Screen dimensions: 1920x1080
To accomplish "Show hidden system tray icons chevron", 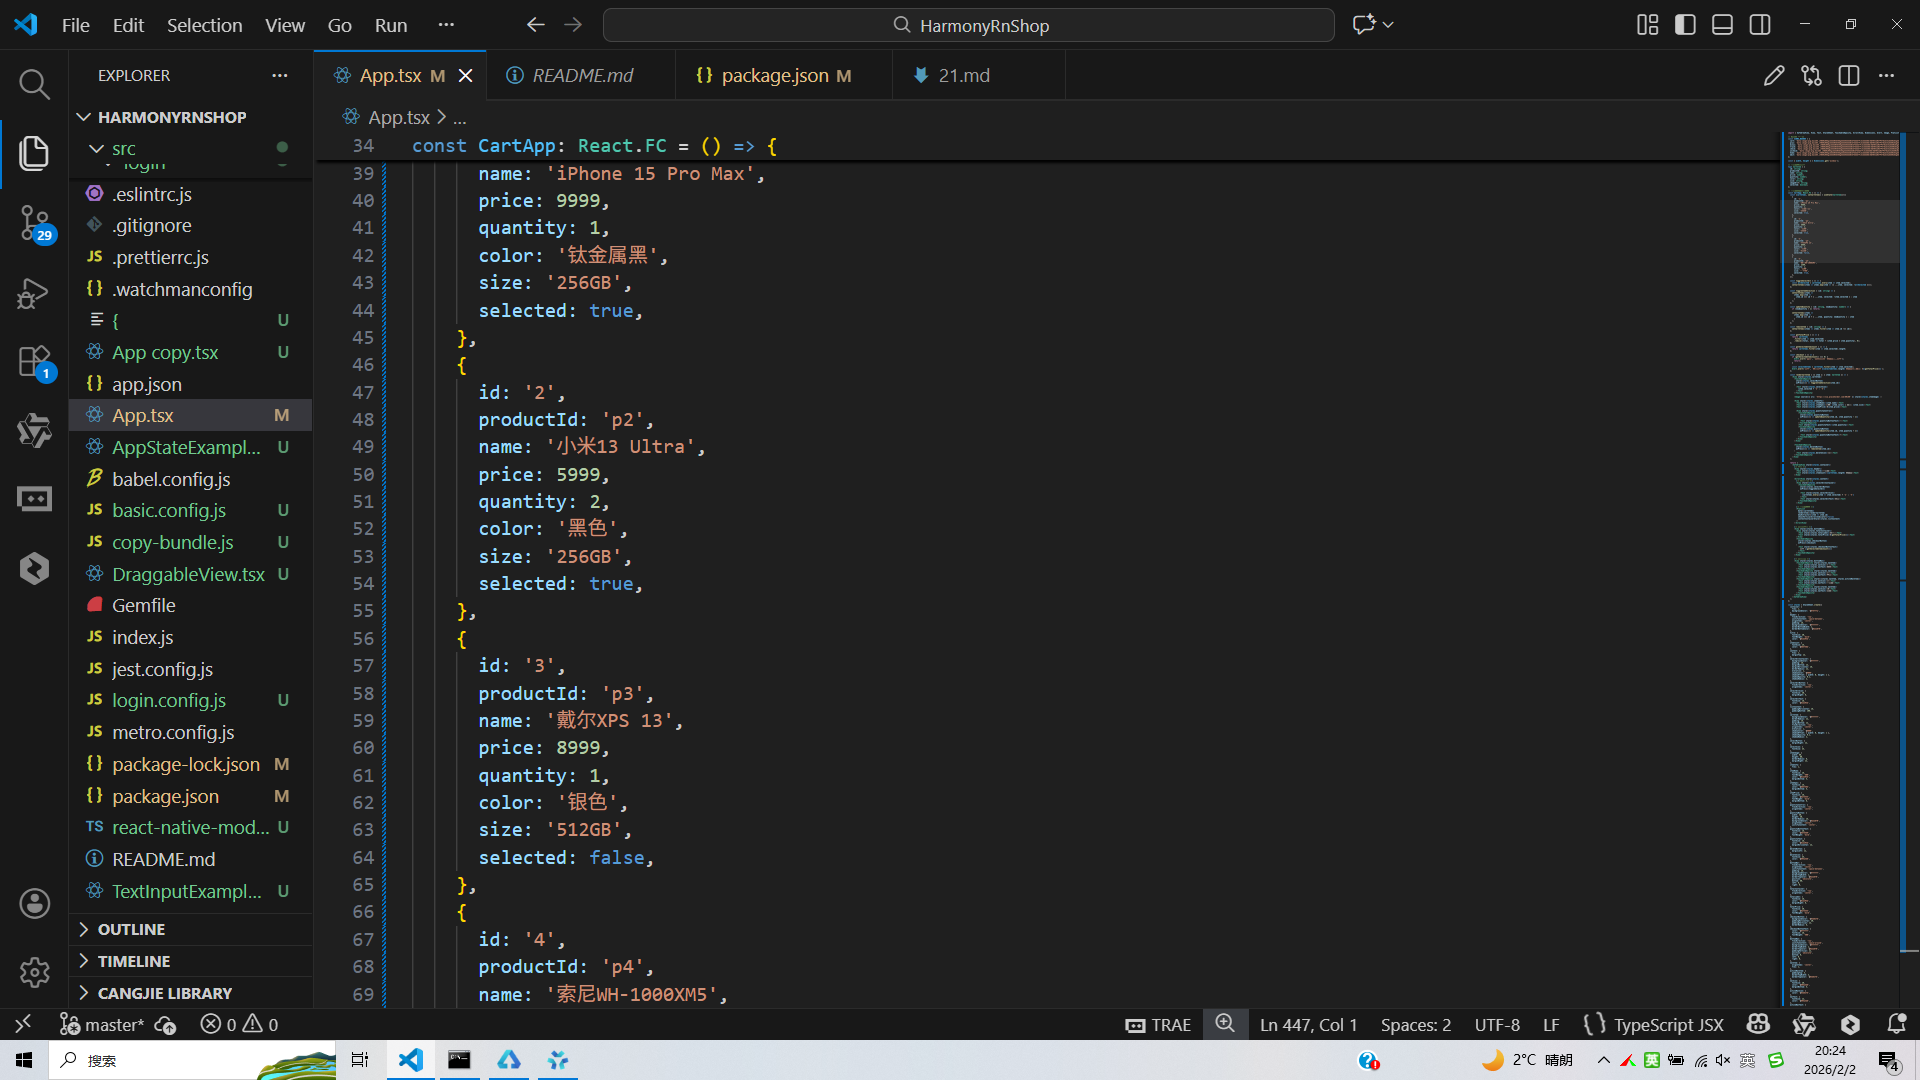I will tap(1604, 1060).
